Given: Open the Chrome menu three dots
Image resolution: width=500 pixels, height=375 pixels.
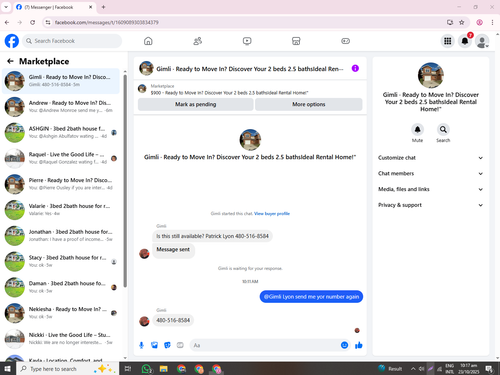Looking at the screenshot, I should point(492,22).
